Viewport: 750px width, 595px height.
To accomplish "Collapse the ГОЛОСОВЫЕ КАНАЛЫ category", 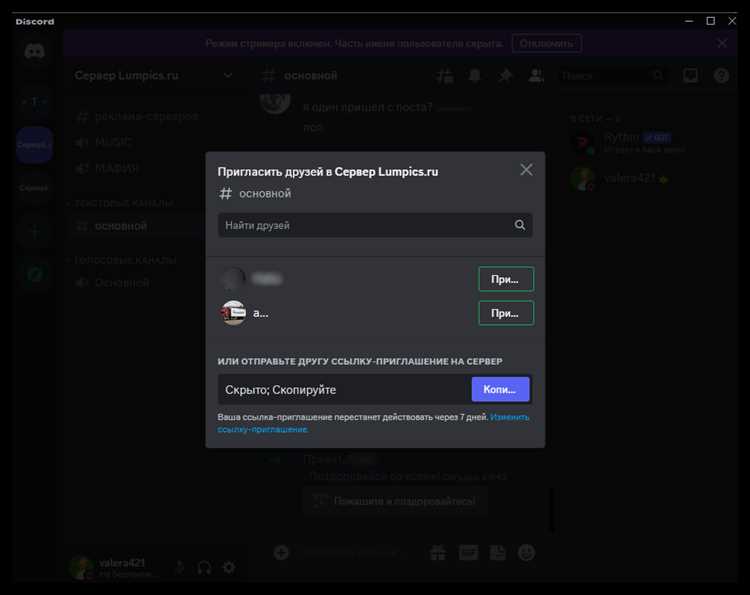I will (x=122, y=260).
